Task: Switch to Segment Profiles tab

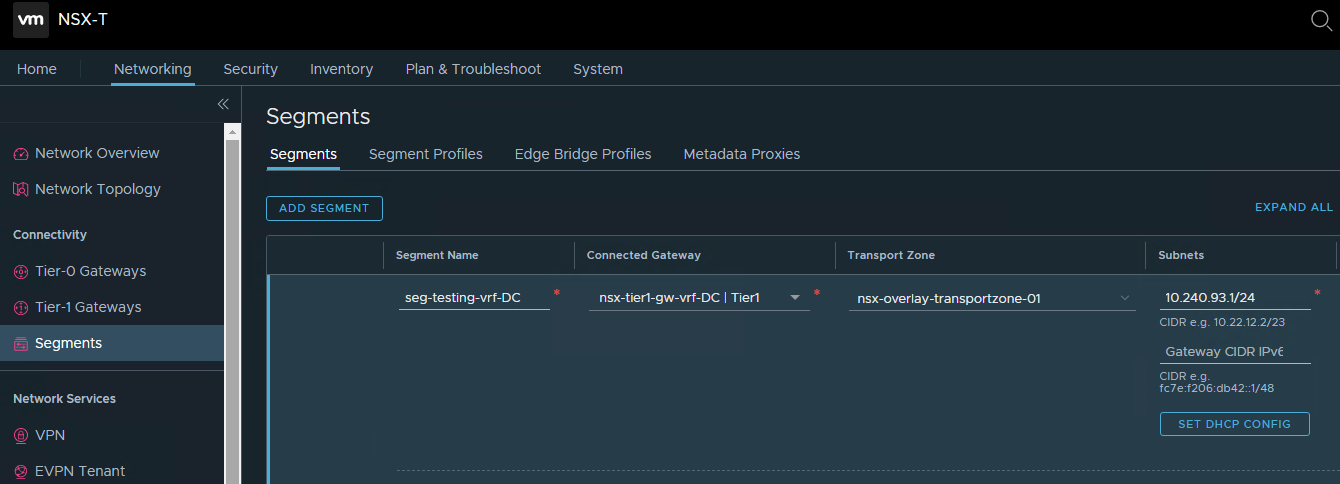Action: click(426, 154)
